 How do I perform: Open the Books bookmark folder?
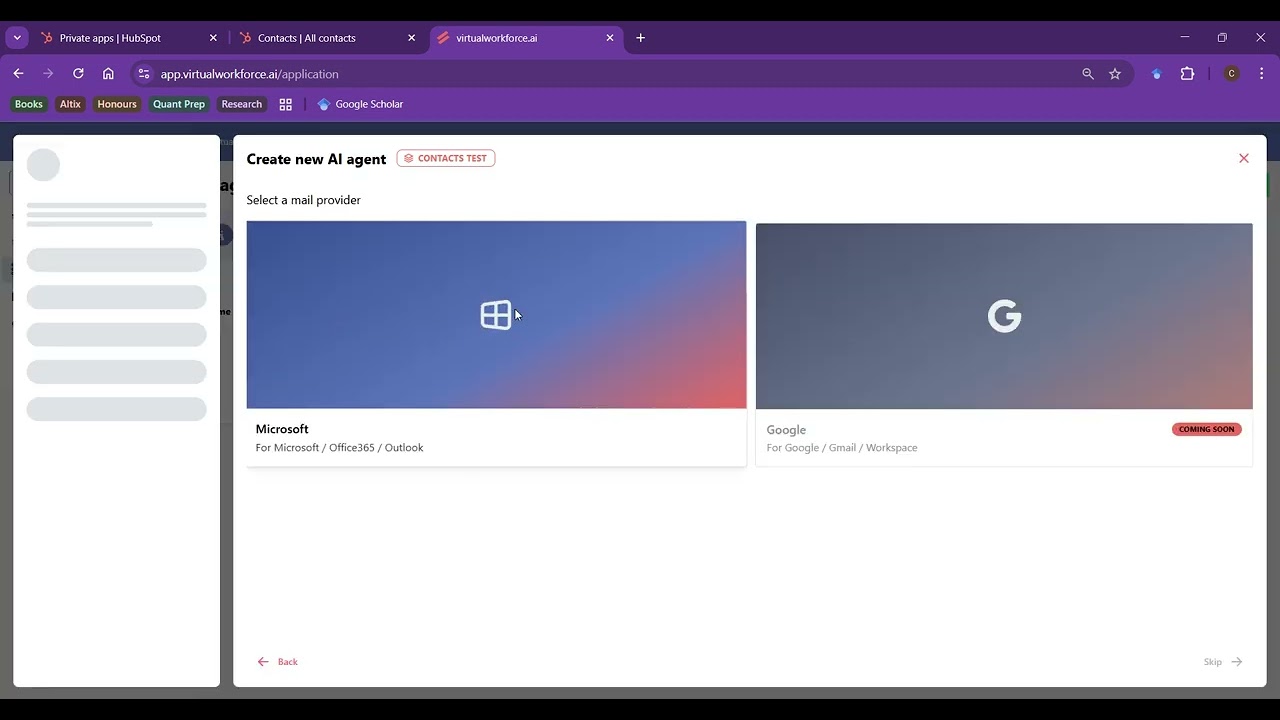click(x=29, y=104)
